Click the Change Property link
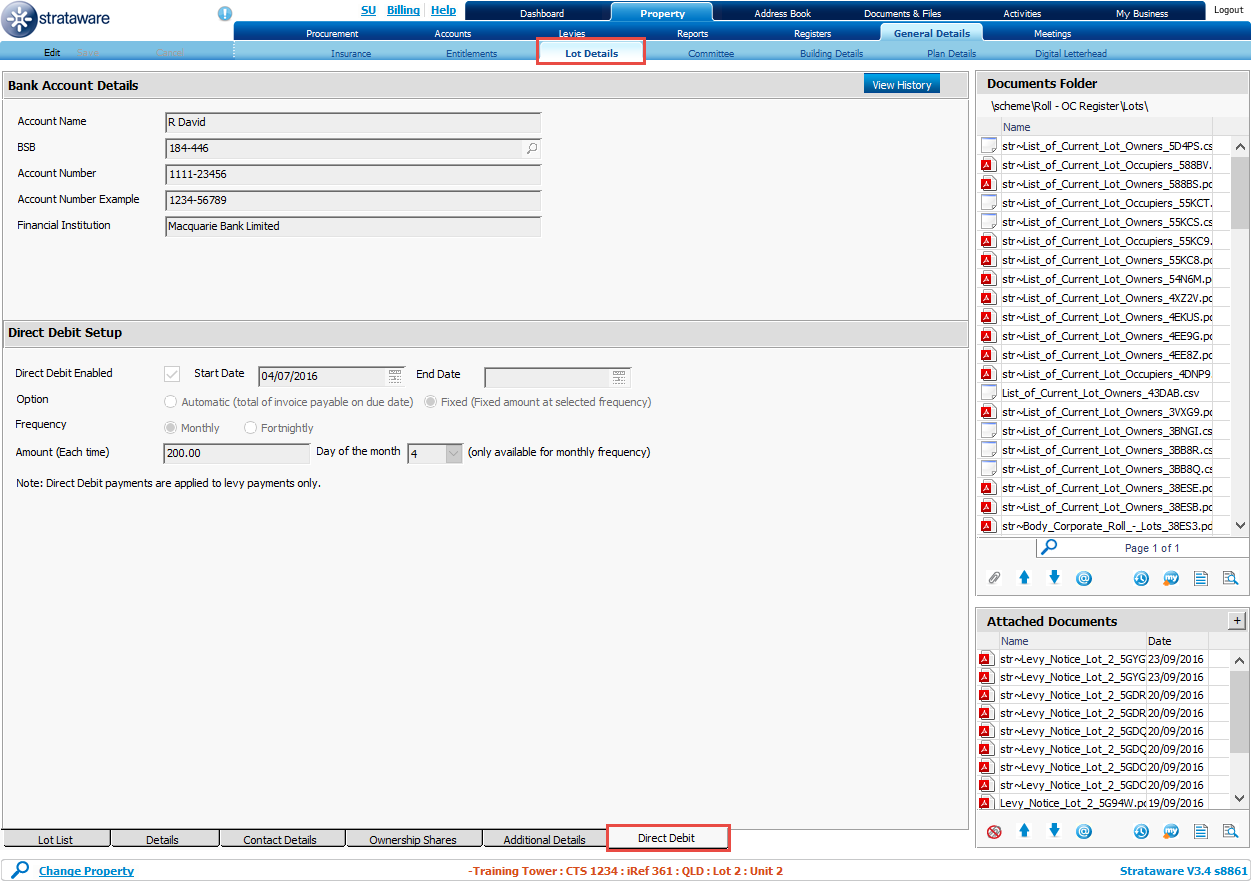 click(x=86, y=871)
